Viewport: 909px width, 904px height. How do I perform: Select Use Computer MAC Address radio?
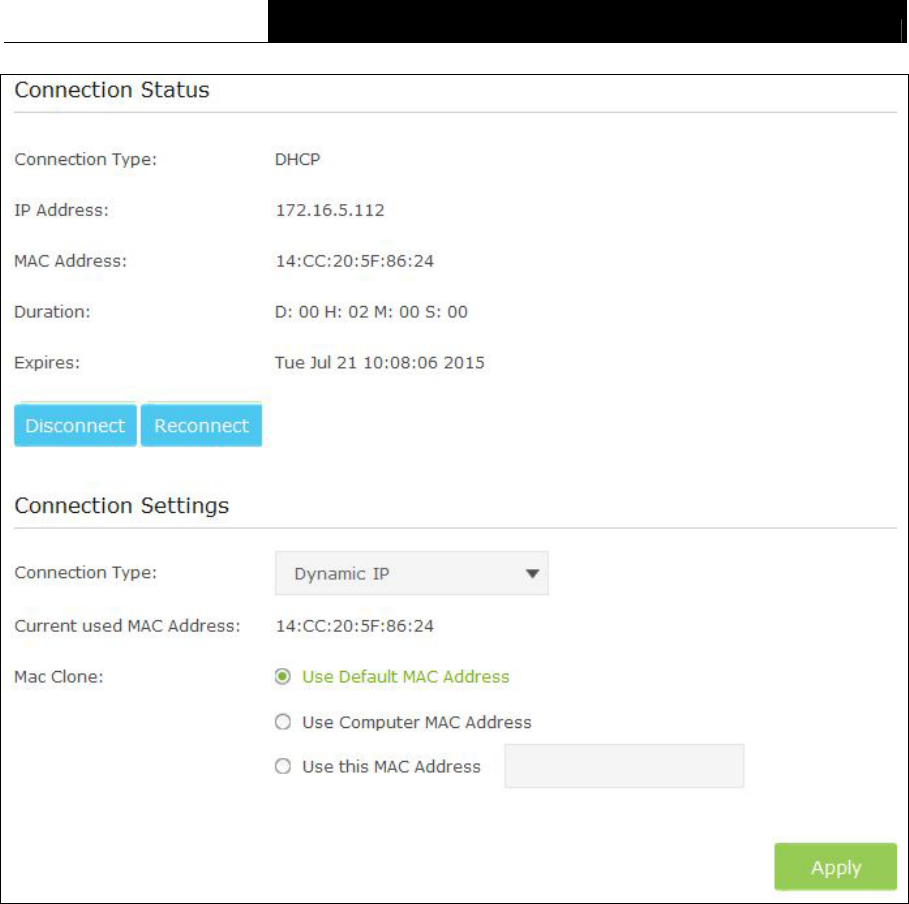pyautogui.click(x=283, y=722)
